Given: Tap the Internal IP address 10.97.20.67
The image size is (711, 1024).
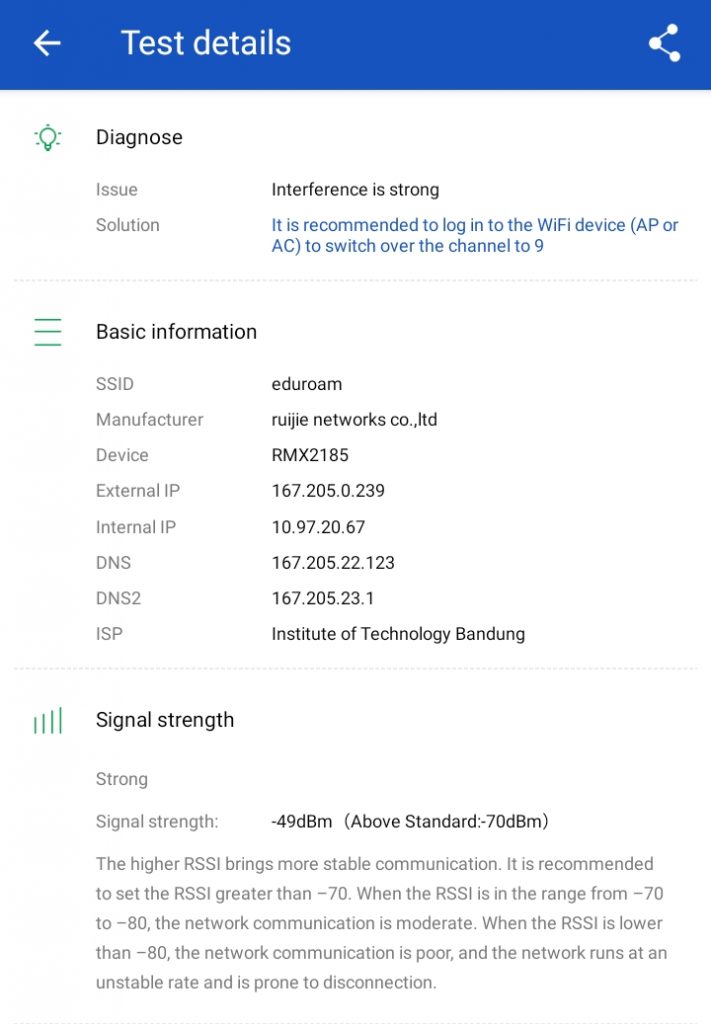Looking at the screenshot, I should click(x=320, y=527).
